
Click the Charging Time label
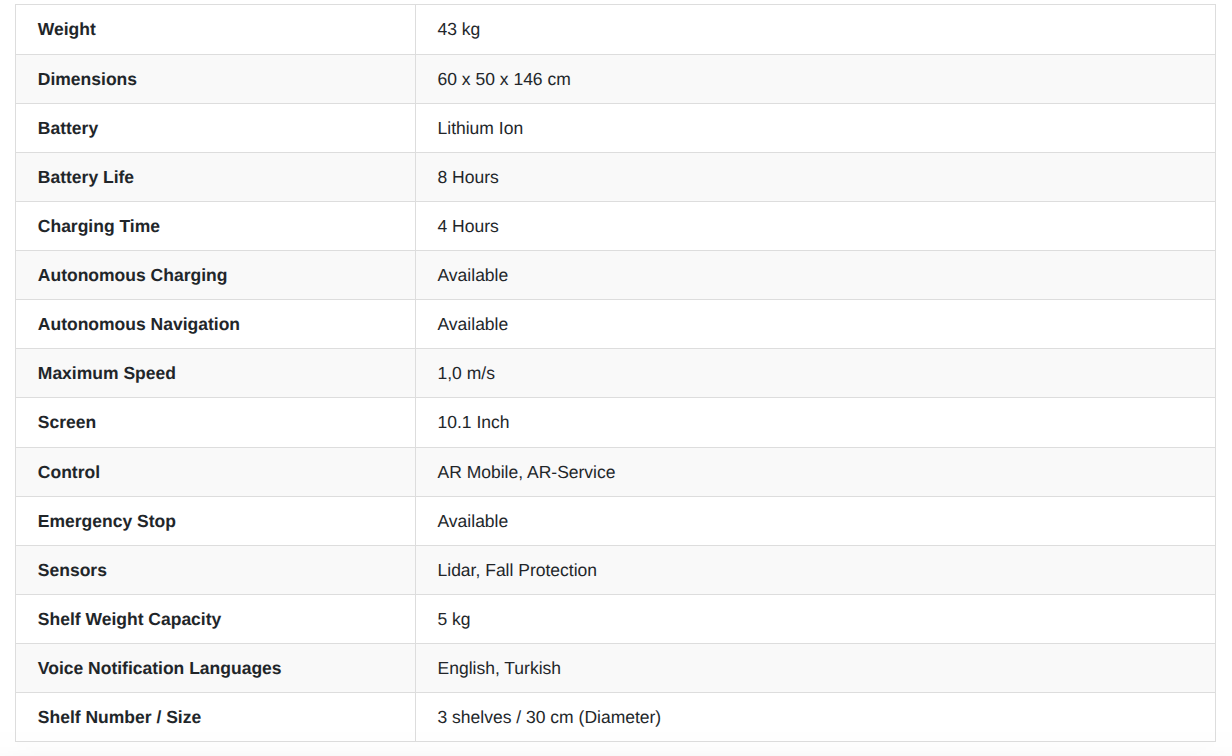(99, 226)
